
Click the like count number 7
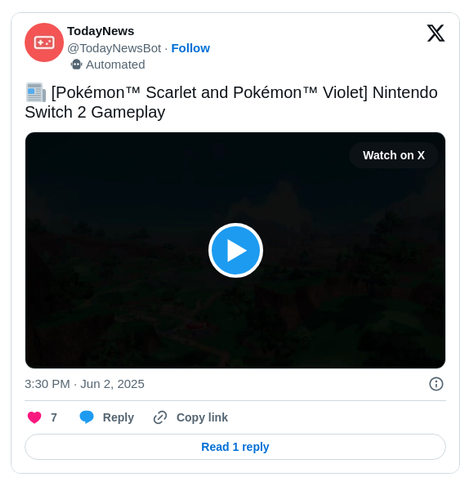(x=54, y=417)
